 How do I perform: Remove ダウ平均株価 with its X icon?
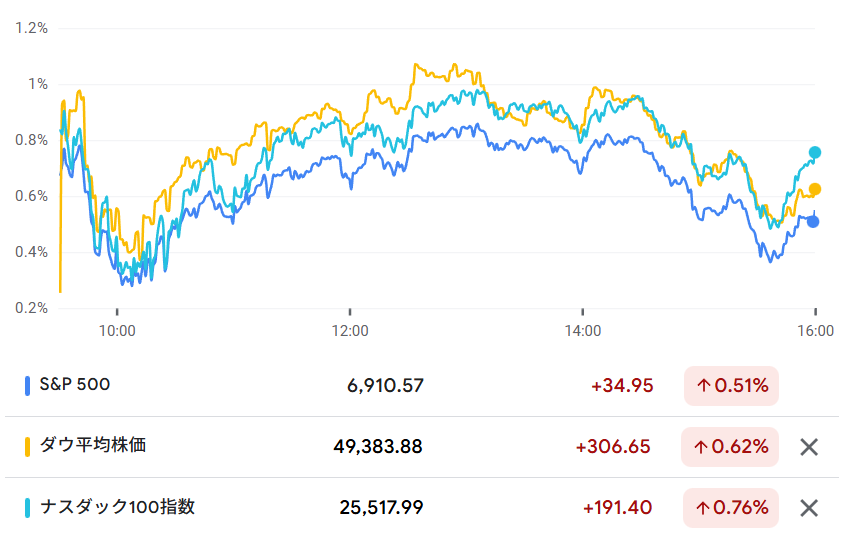point(809,447)
